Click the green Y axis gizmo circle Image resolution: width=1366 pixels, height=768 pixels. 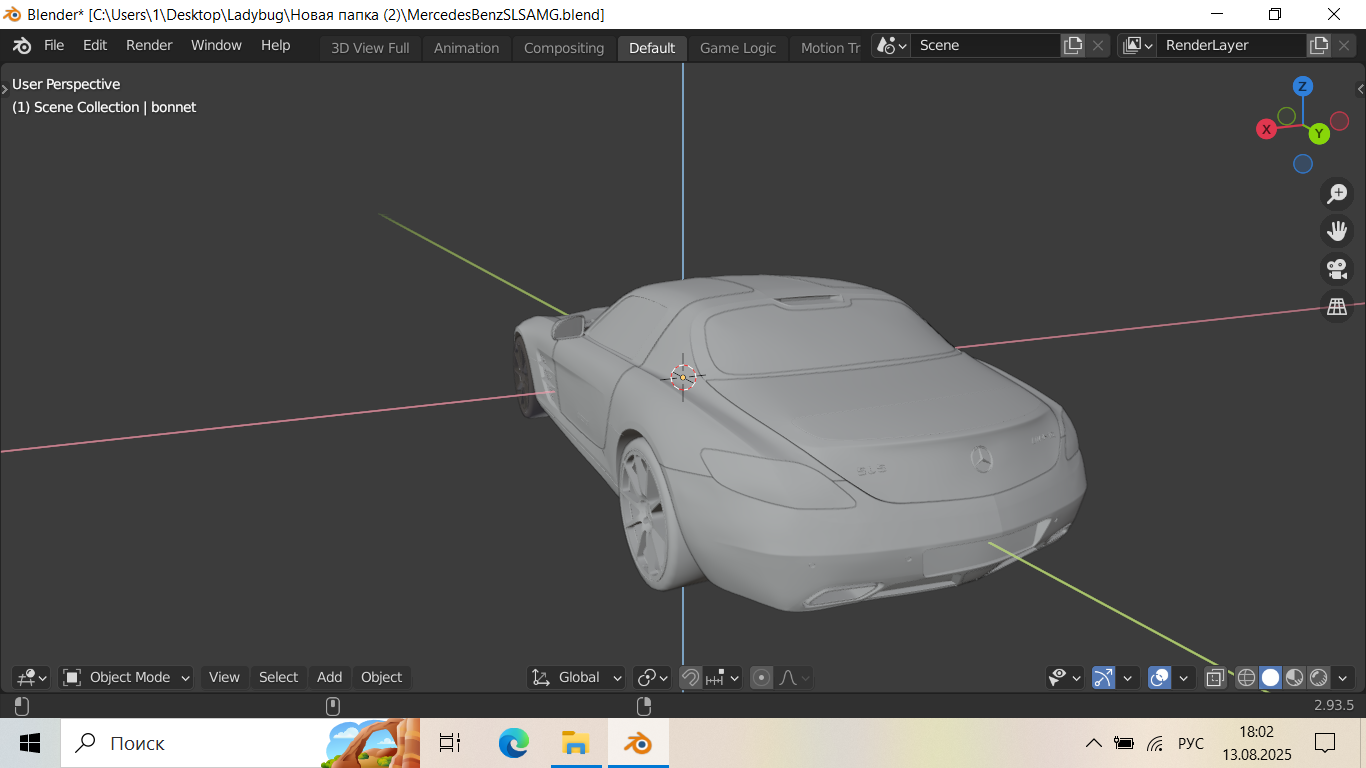pyautogui.click(x=1319, y=133)
